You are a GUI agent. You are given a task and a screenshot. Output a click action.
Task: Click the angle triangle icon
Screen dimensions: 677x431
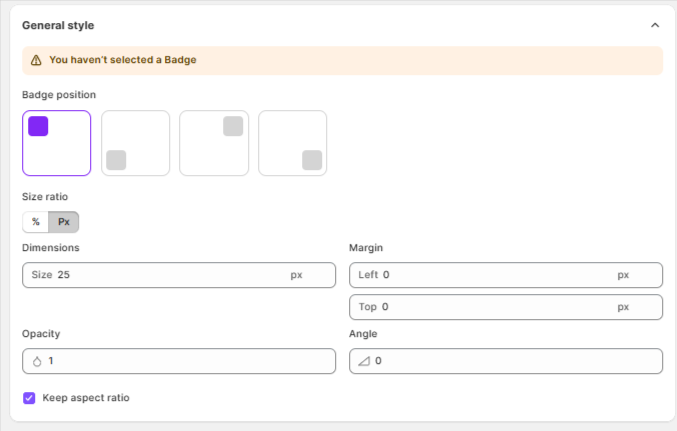pos(364,361)
